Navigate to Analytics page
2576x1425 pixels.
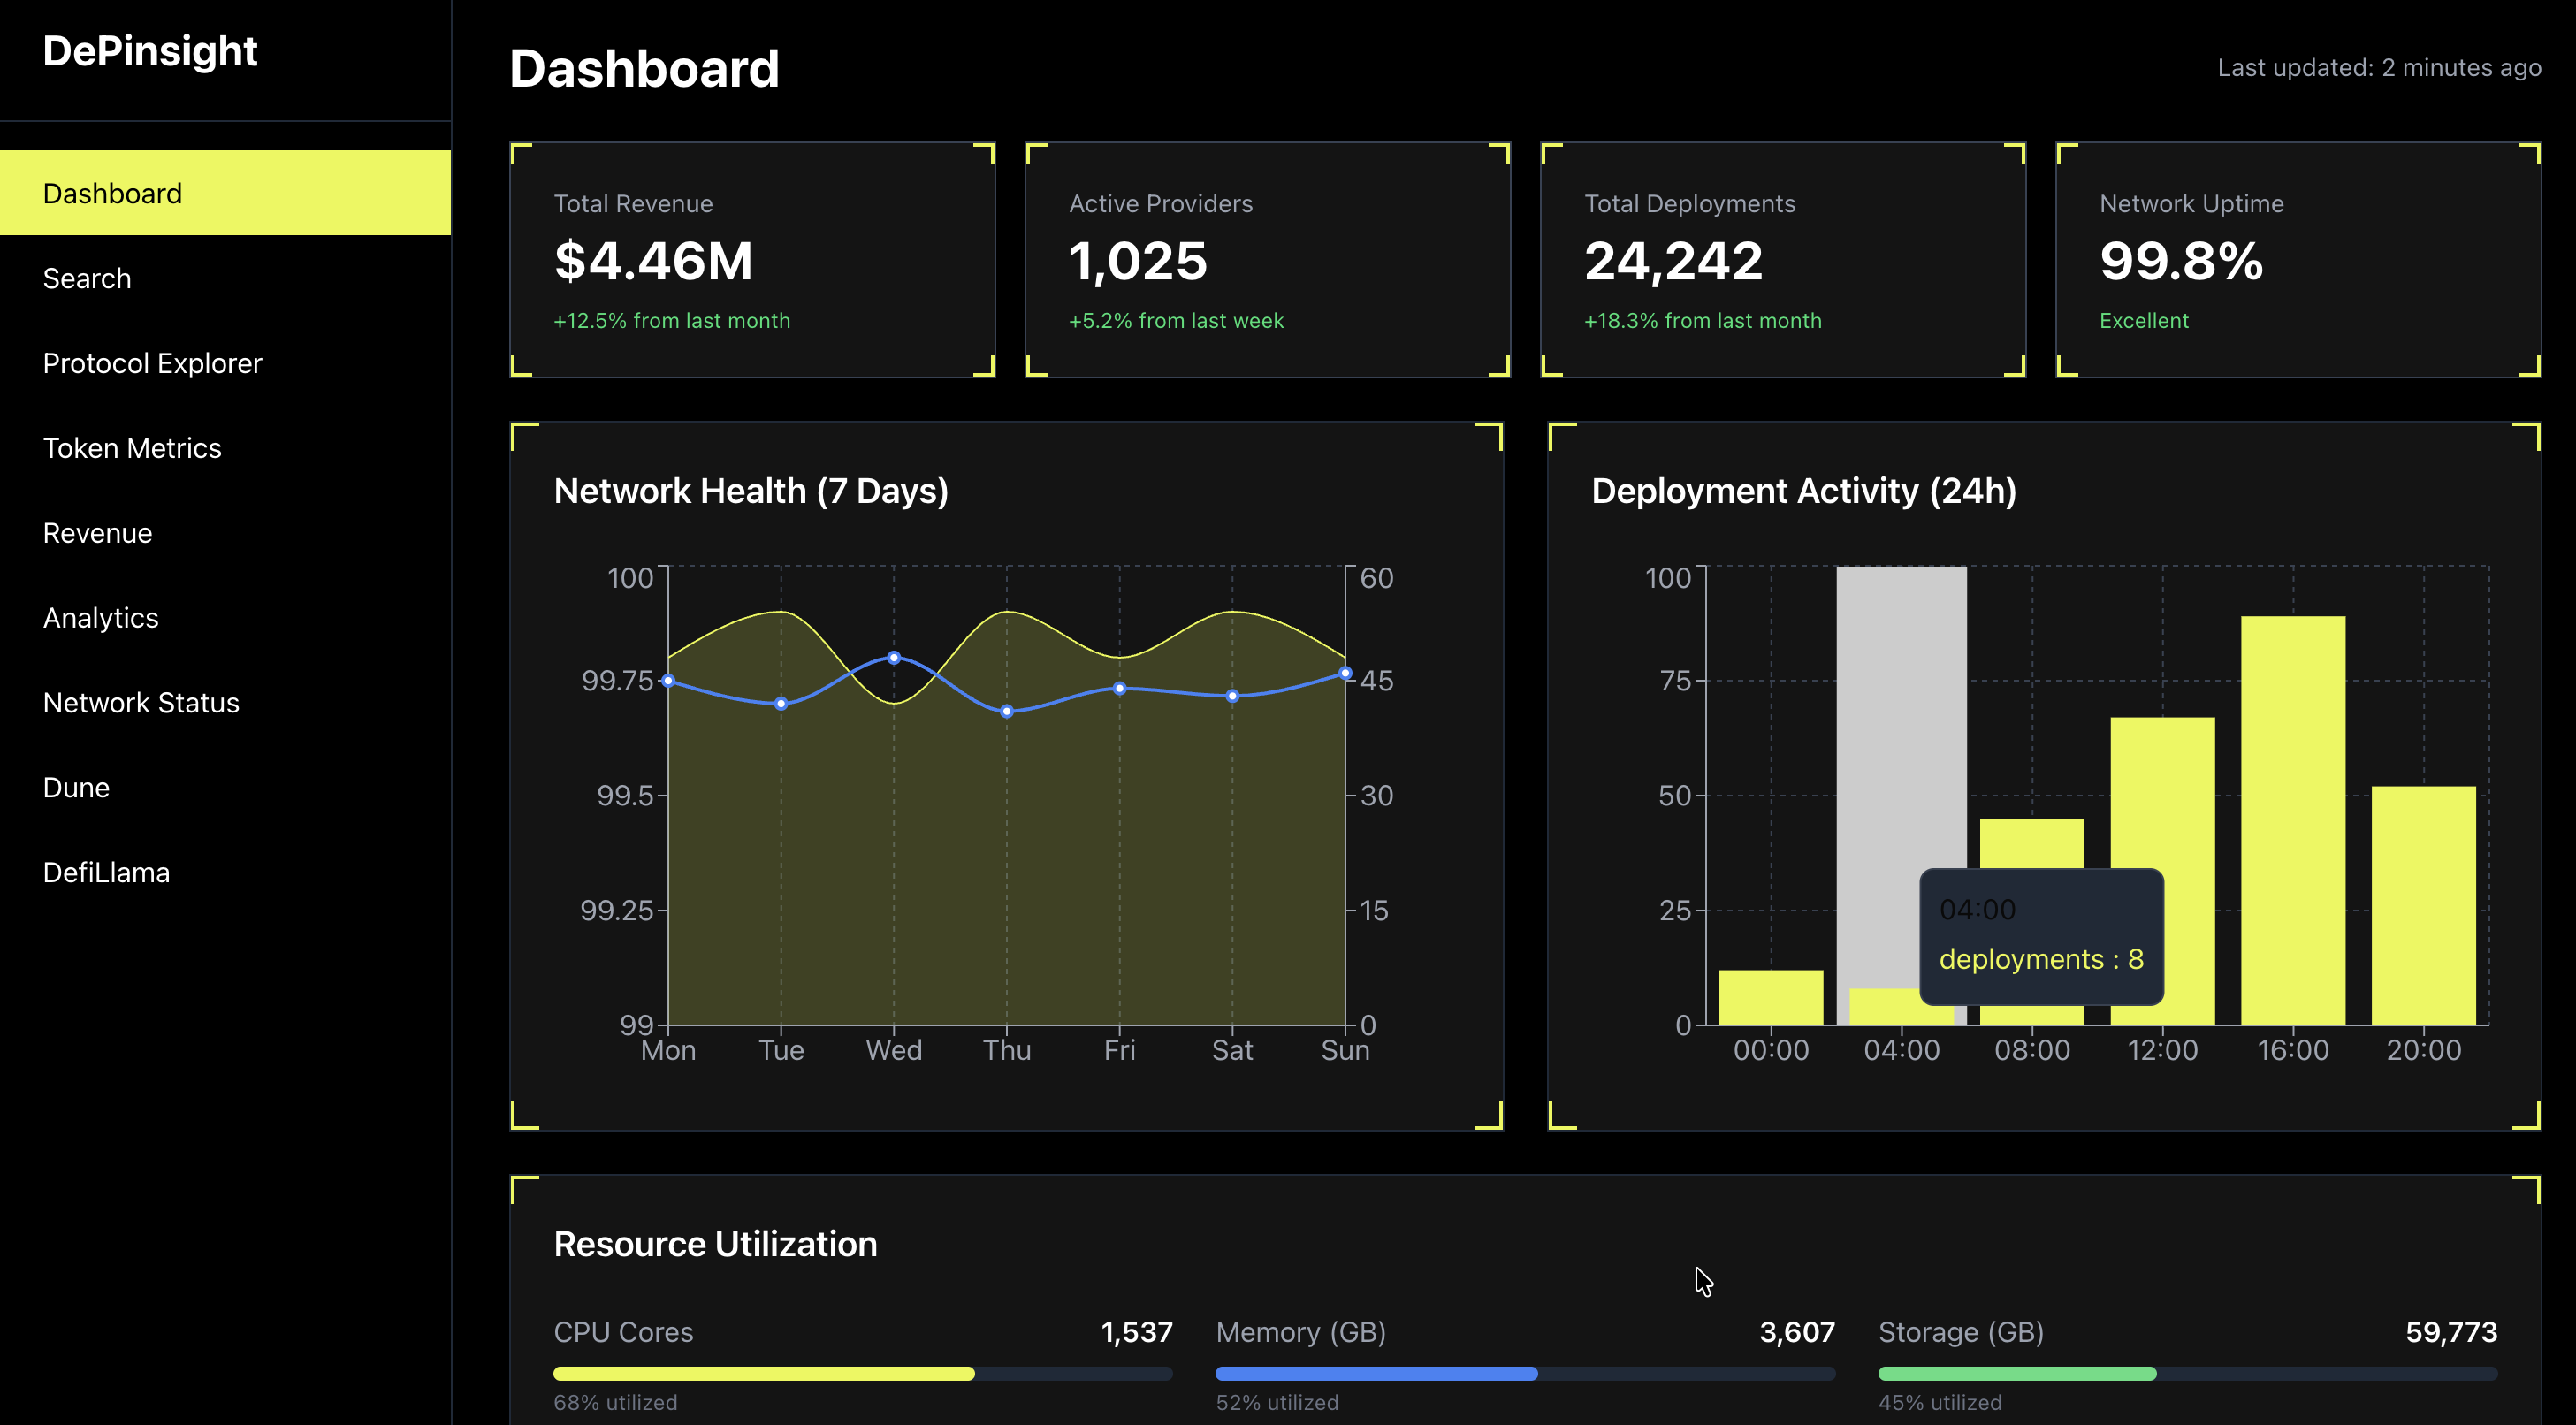tap(100, 618)
